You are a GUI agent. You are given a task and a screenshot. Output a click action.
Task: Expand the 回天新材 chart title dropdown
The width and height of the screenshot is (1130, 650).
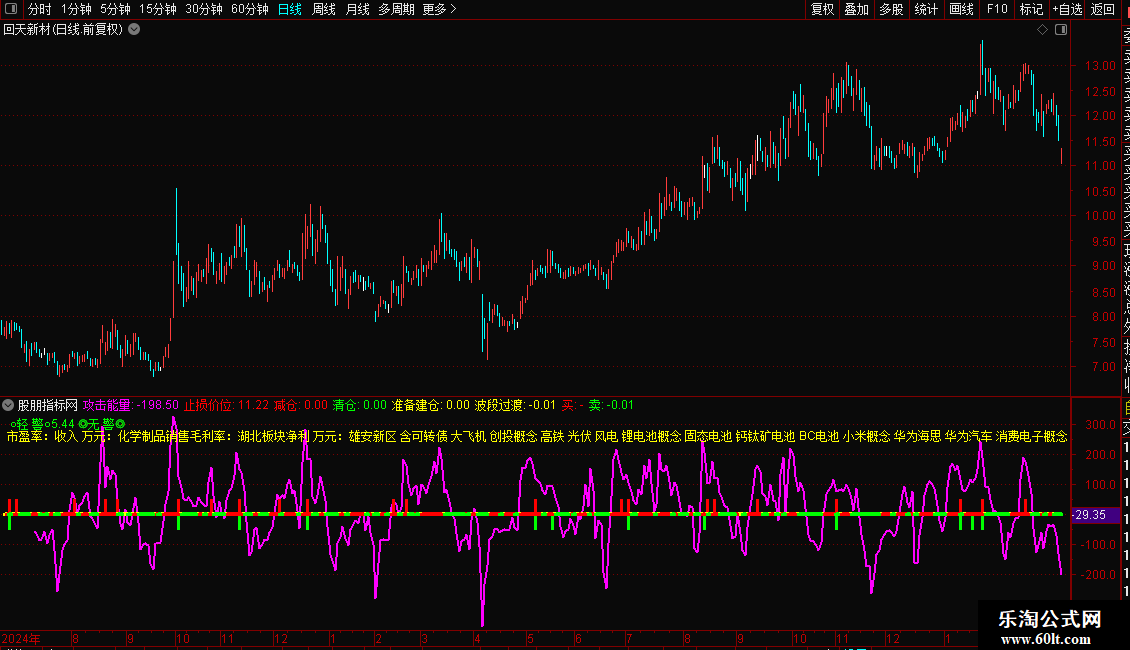tap(134, 30)
